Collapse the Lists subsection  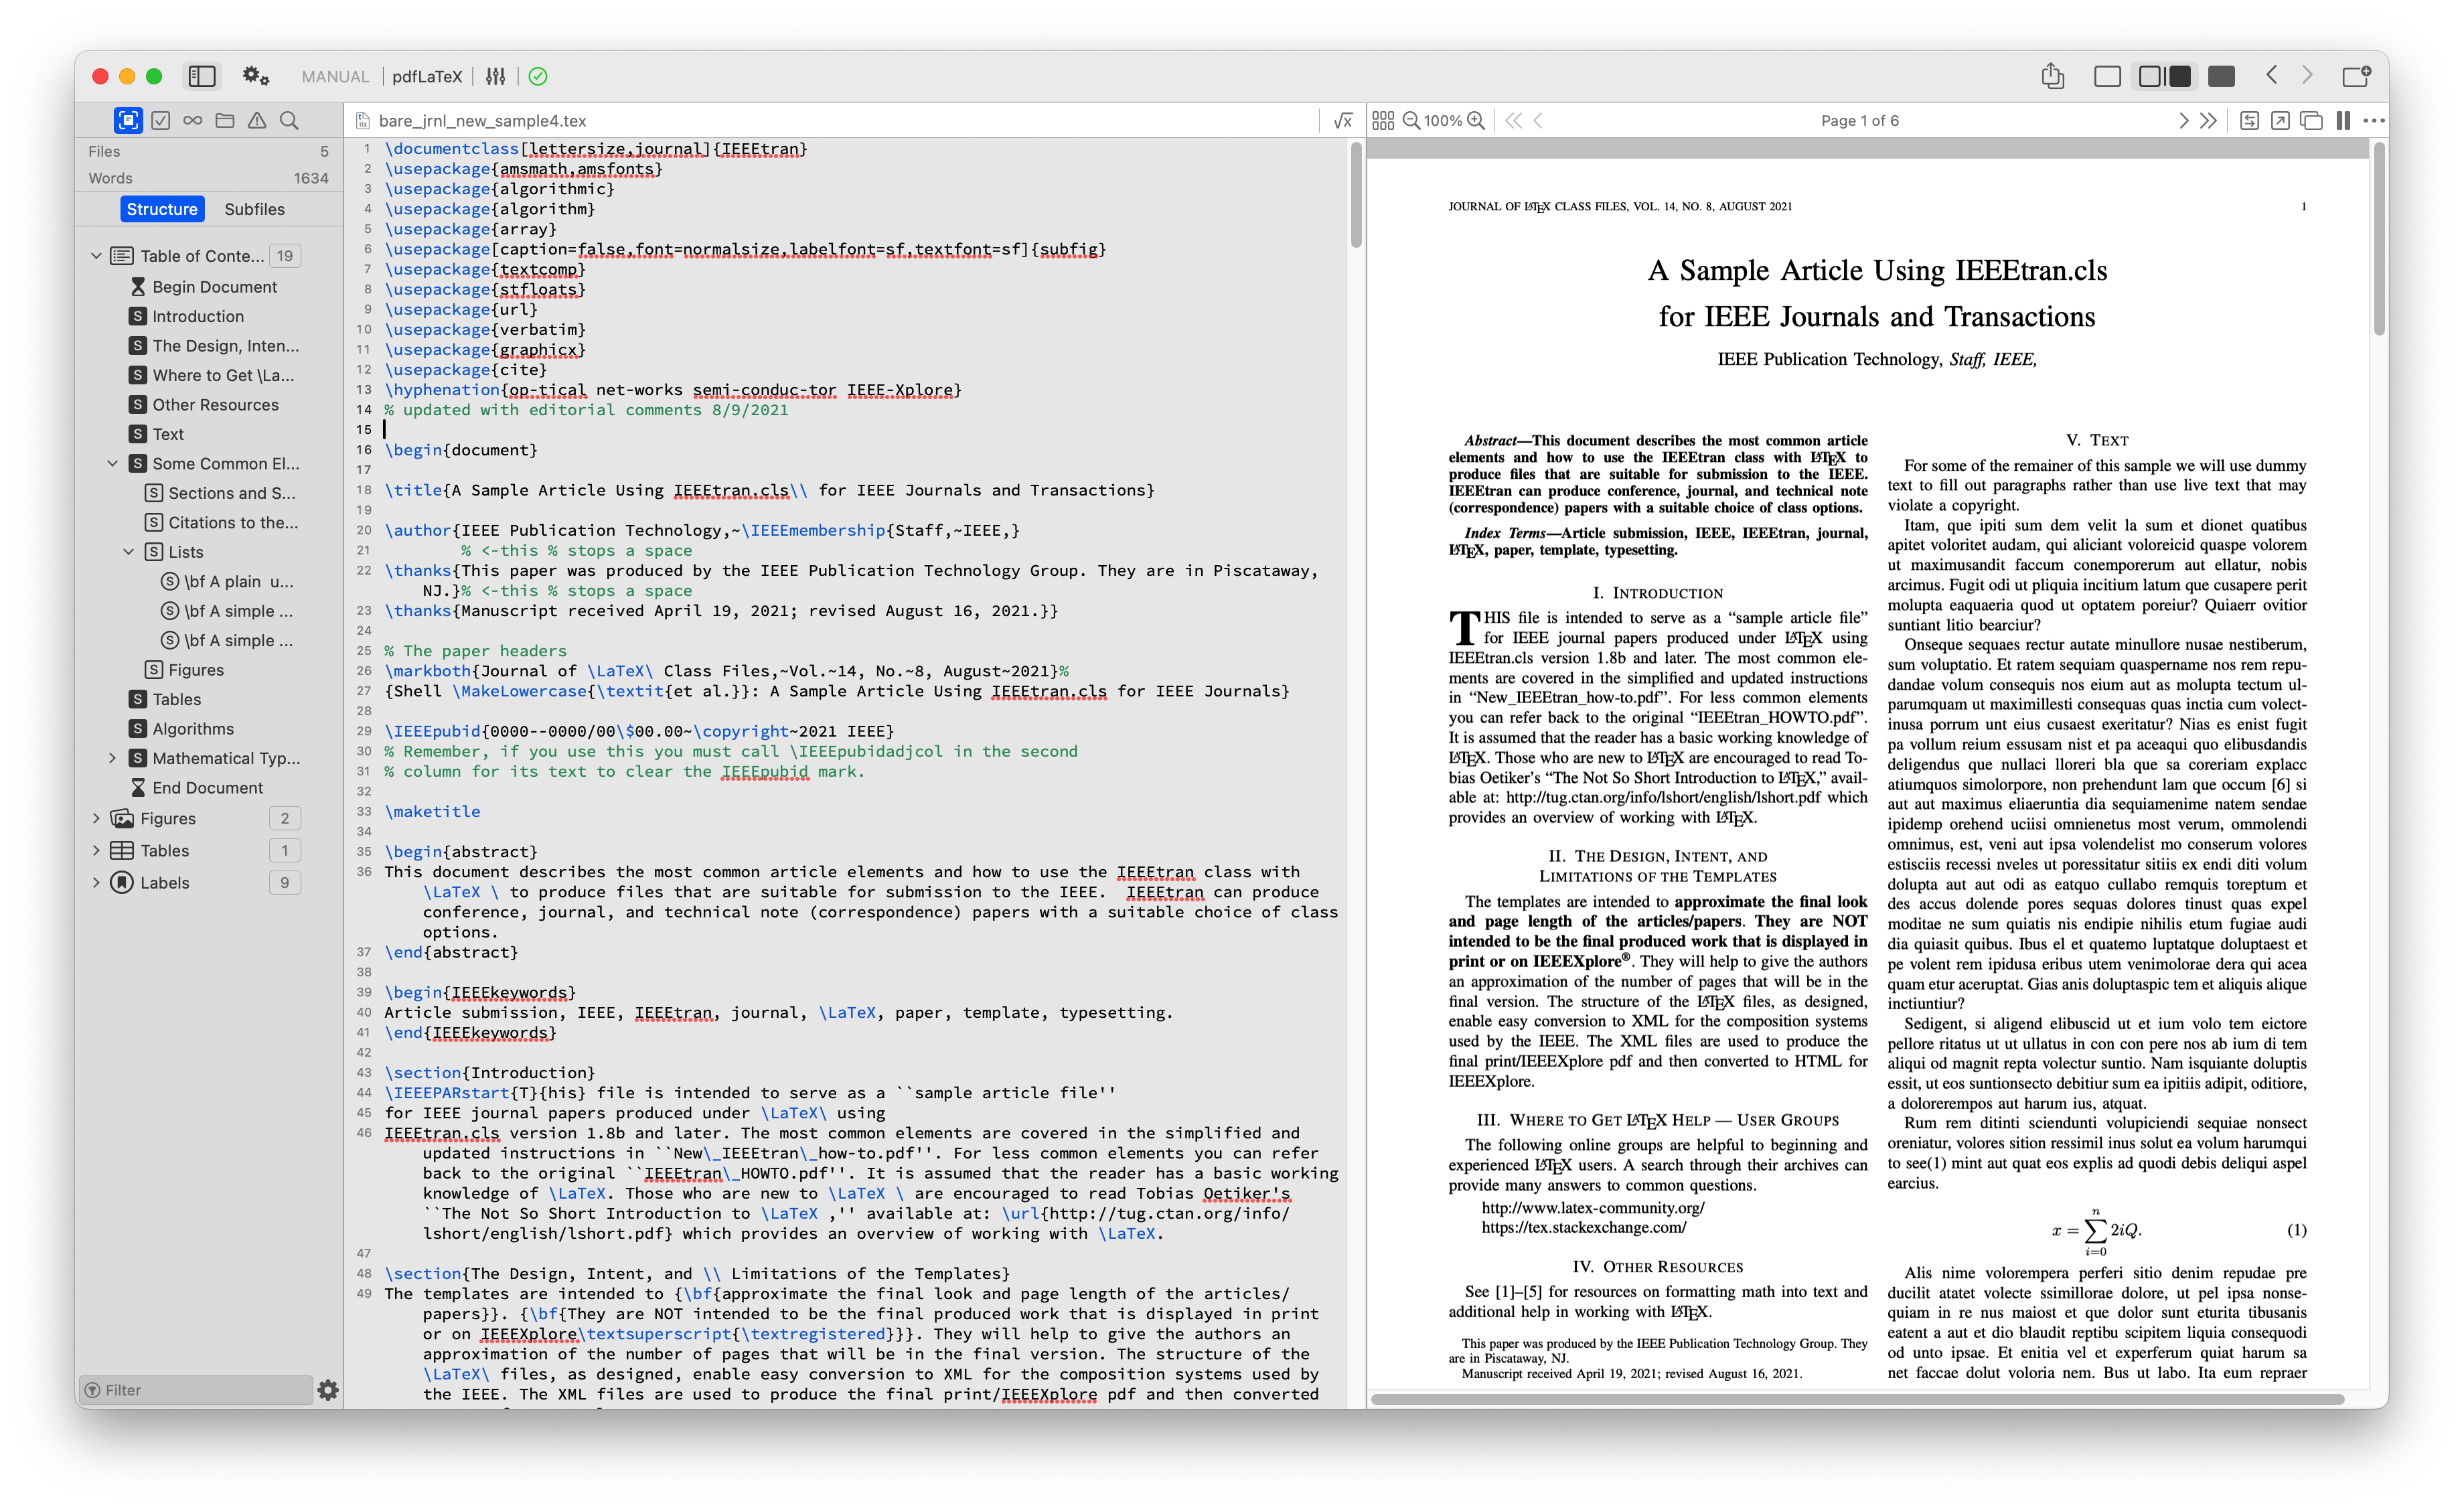[x=128, y=552]
